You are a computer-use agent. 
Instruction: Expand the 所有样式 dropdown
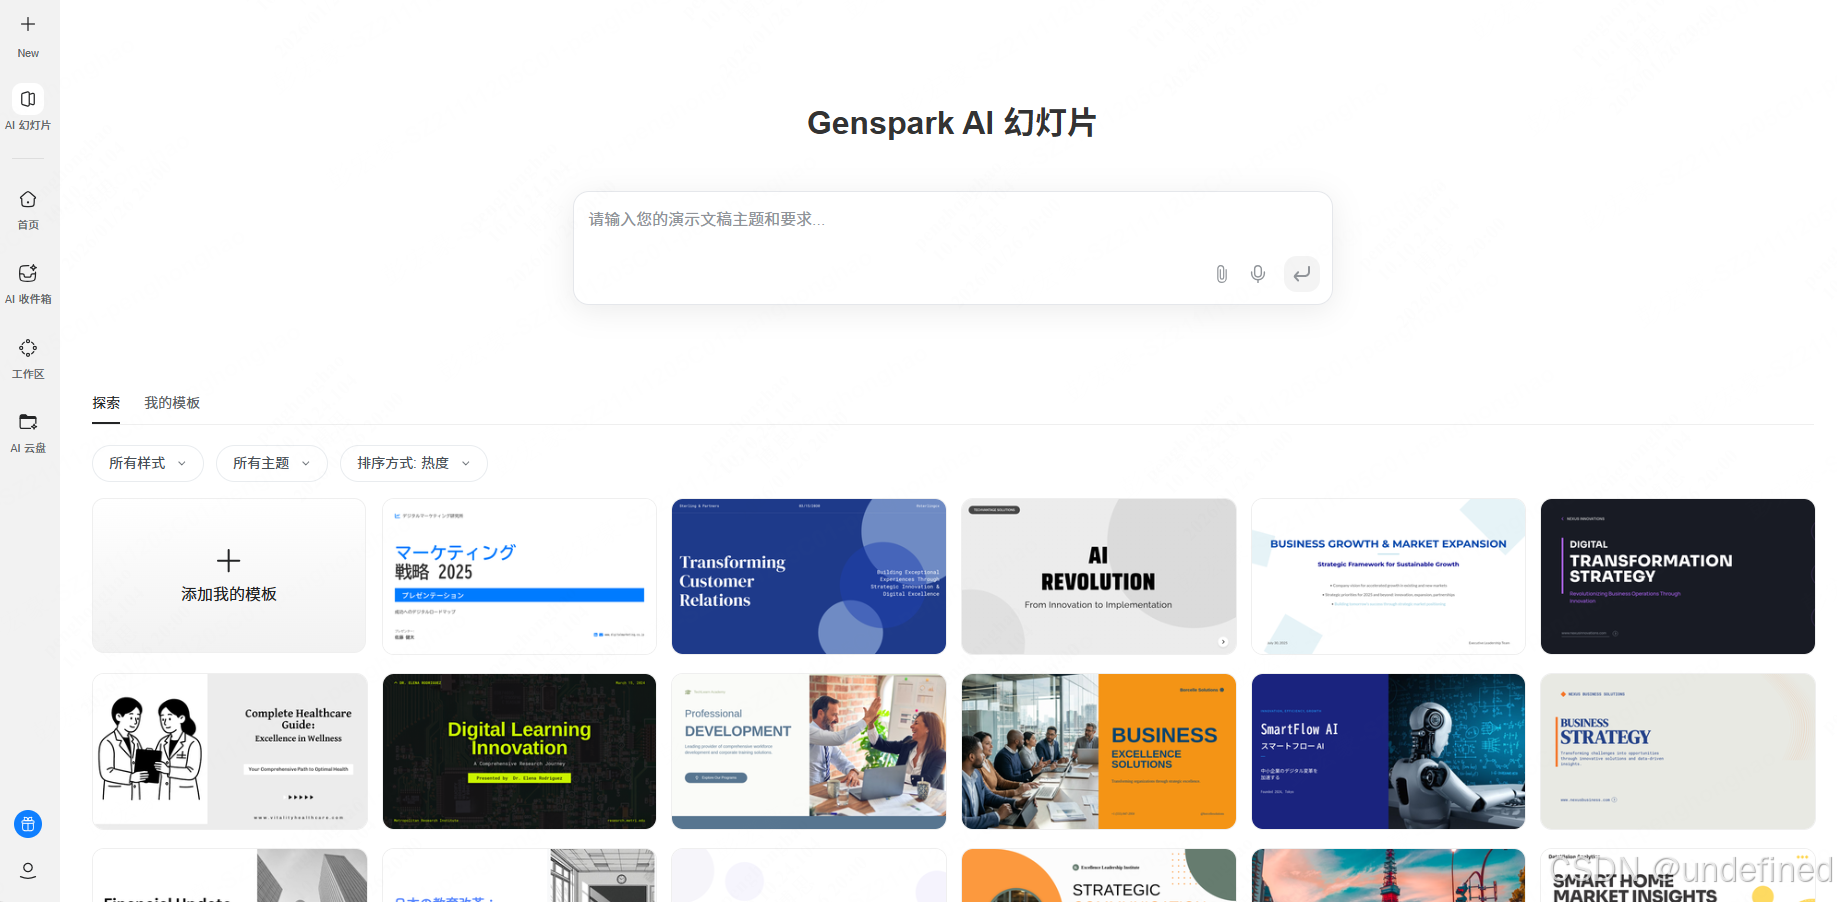(x=148, y=463)
